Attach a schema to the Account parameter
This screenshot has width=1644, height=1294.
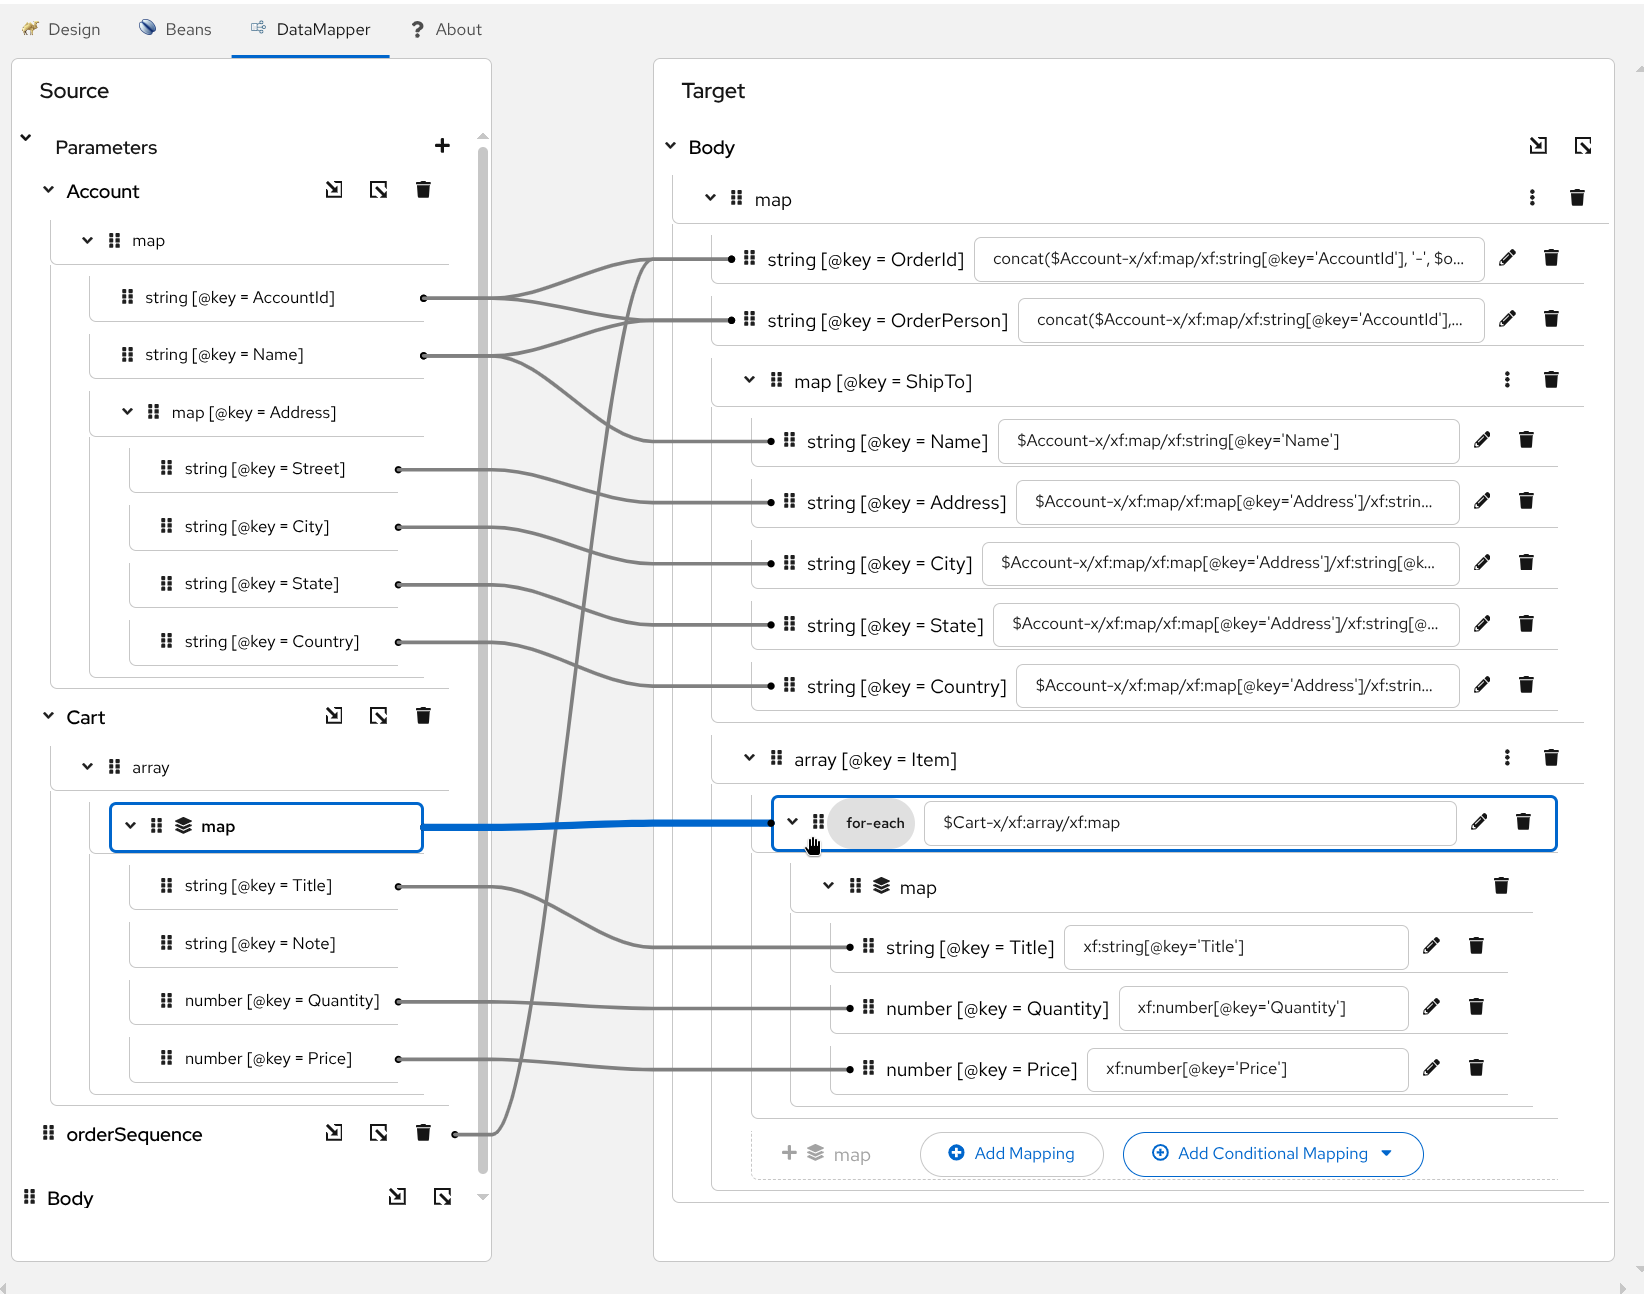333,189
